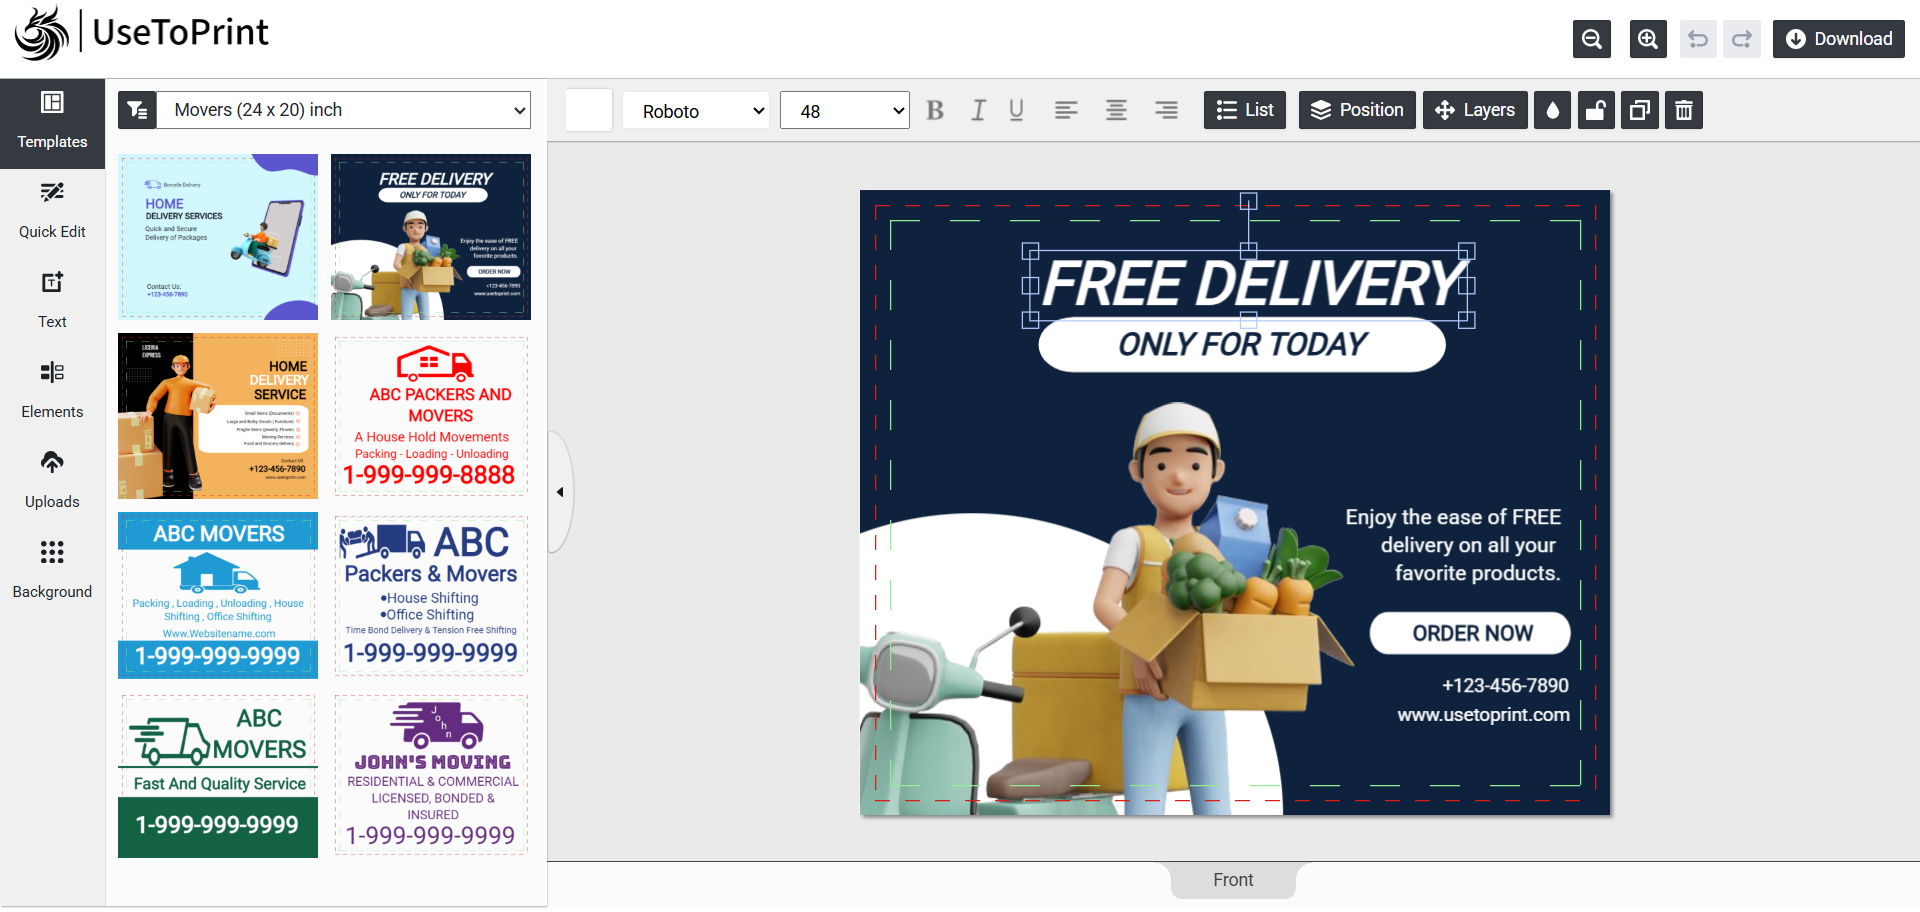Open the template size dropdown
Screen dimensions: 1920x912
click(344, 110)
